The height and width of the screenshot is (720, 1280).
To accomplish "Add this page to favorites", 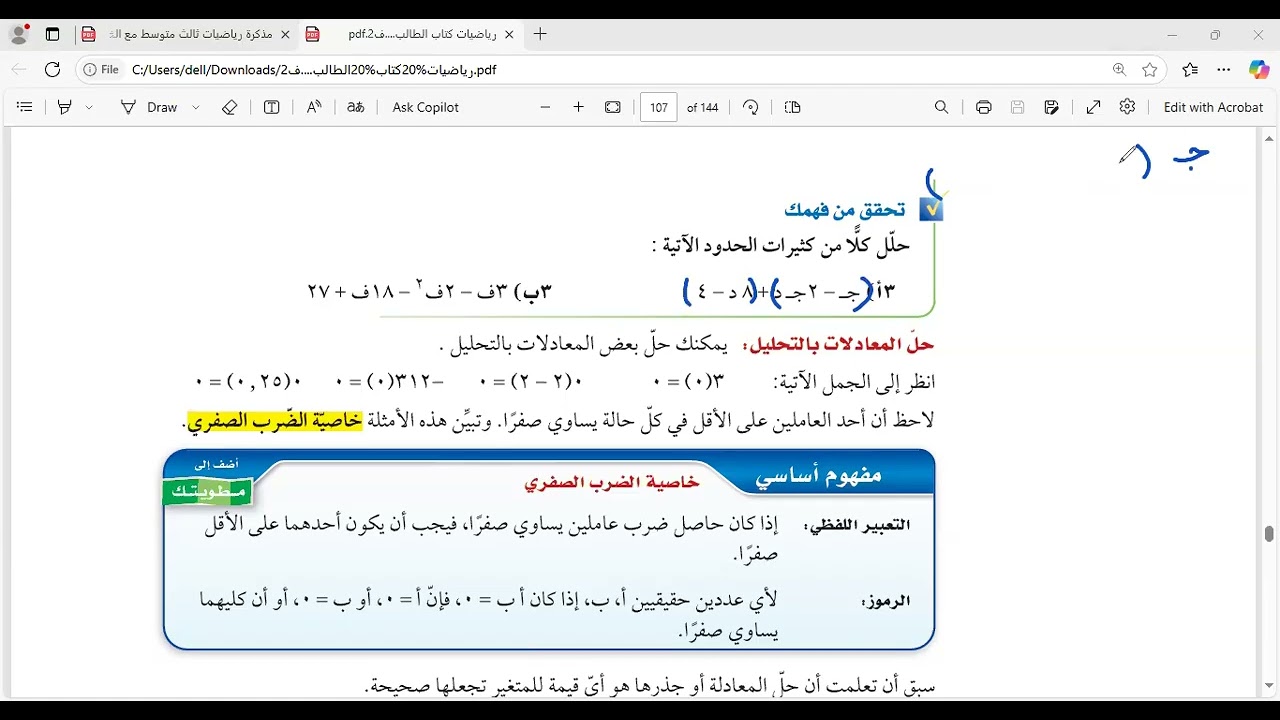I will tap(1150, 70).
